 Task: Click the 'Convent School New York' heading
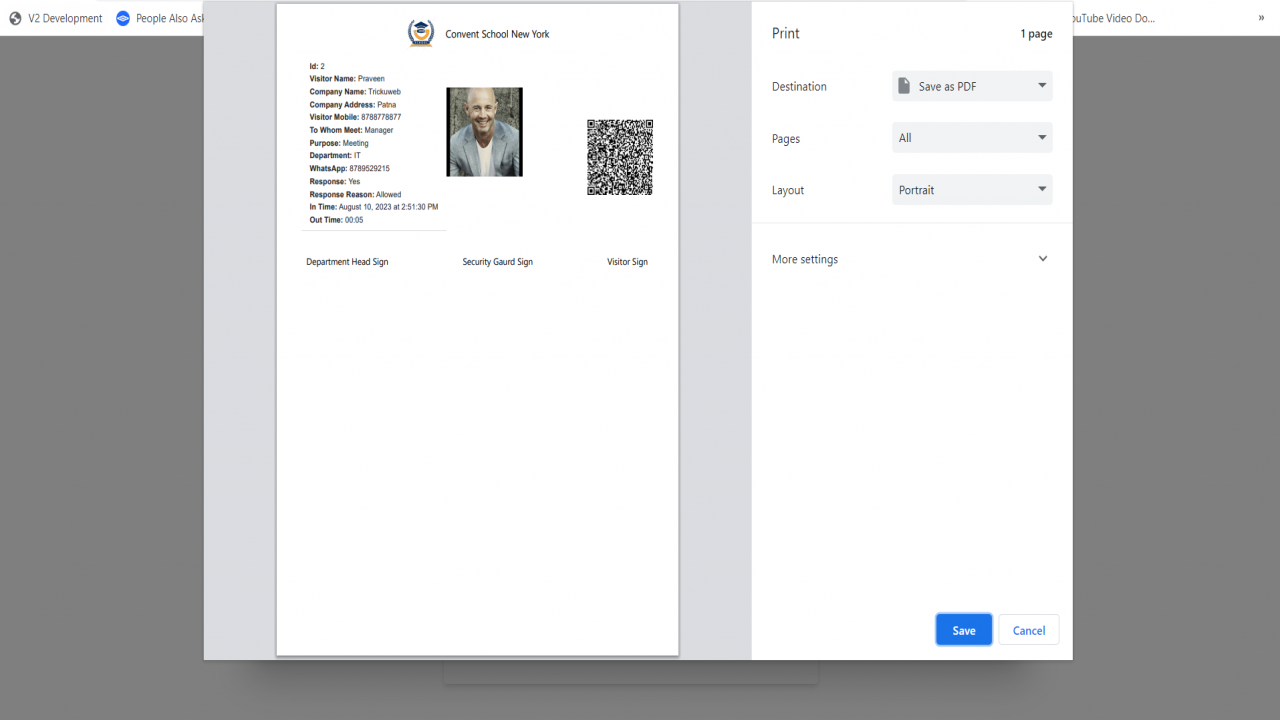coord(497,34)
